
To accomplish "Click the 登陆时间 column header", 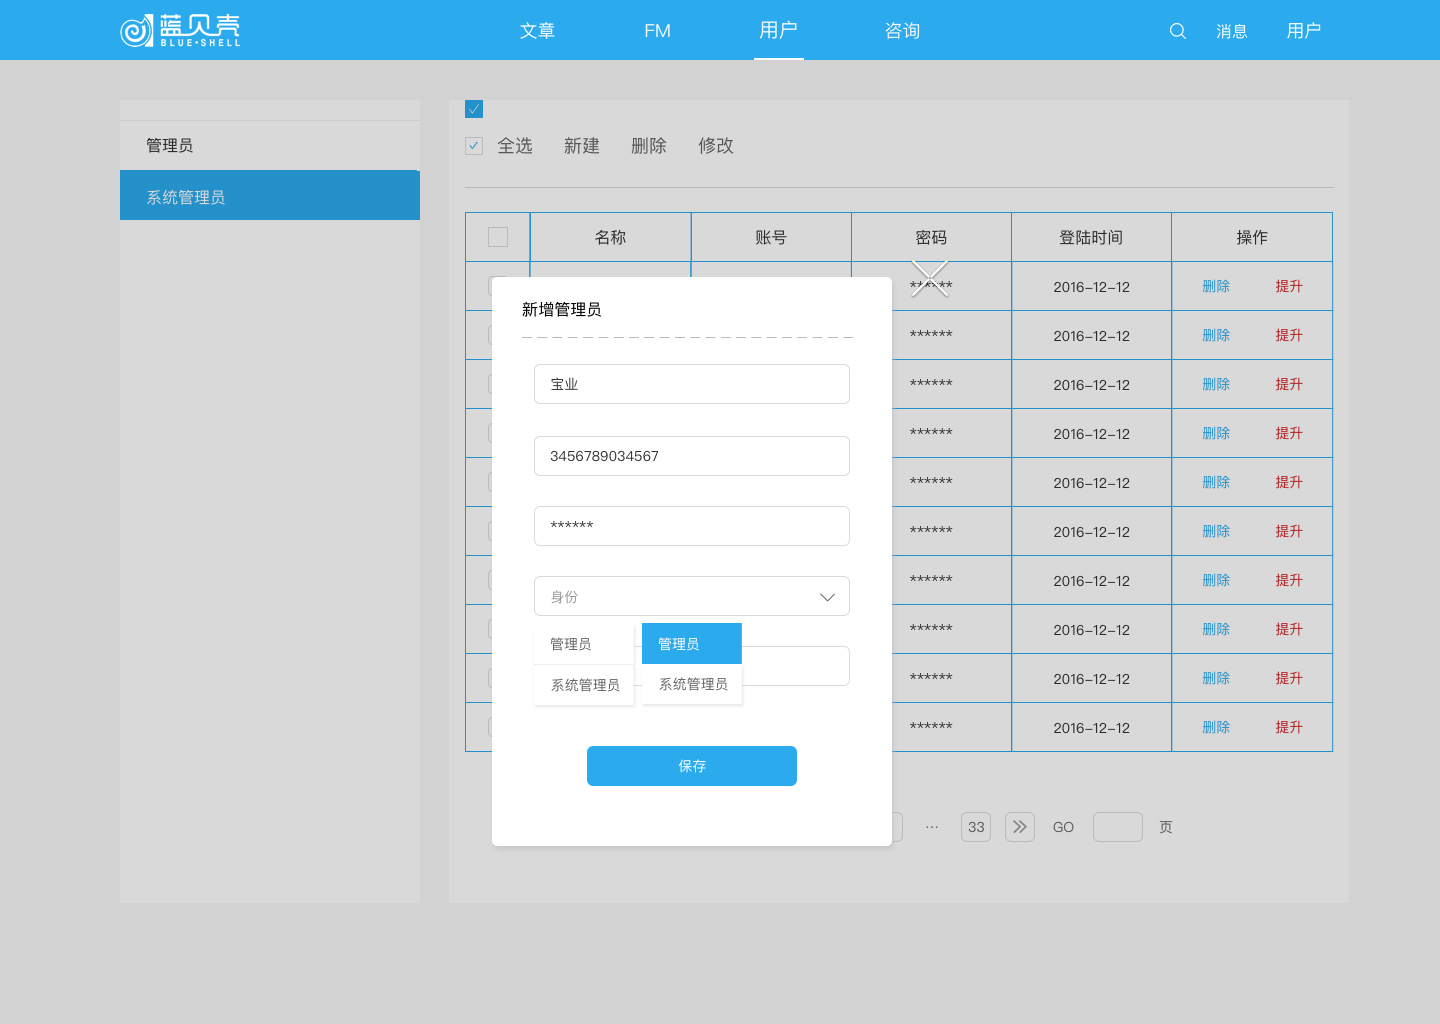I will pyautogui.click(x=1091, y=237).
